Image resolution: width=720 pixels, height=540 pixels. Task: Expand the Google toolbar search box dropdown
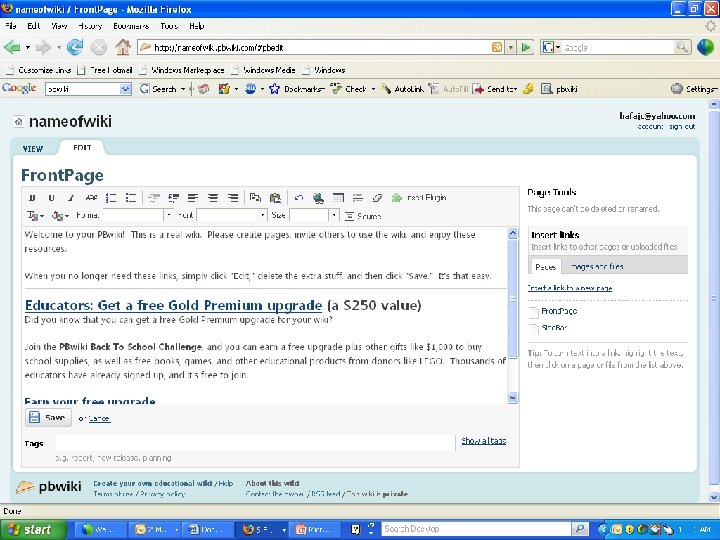[125, 89]
